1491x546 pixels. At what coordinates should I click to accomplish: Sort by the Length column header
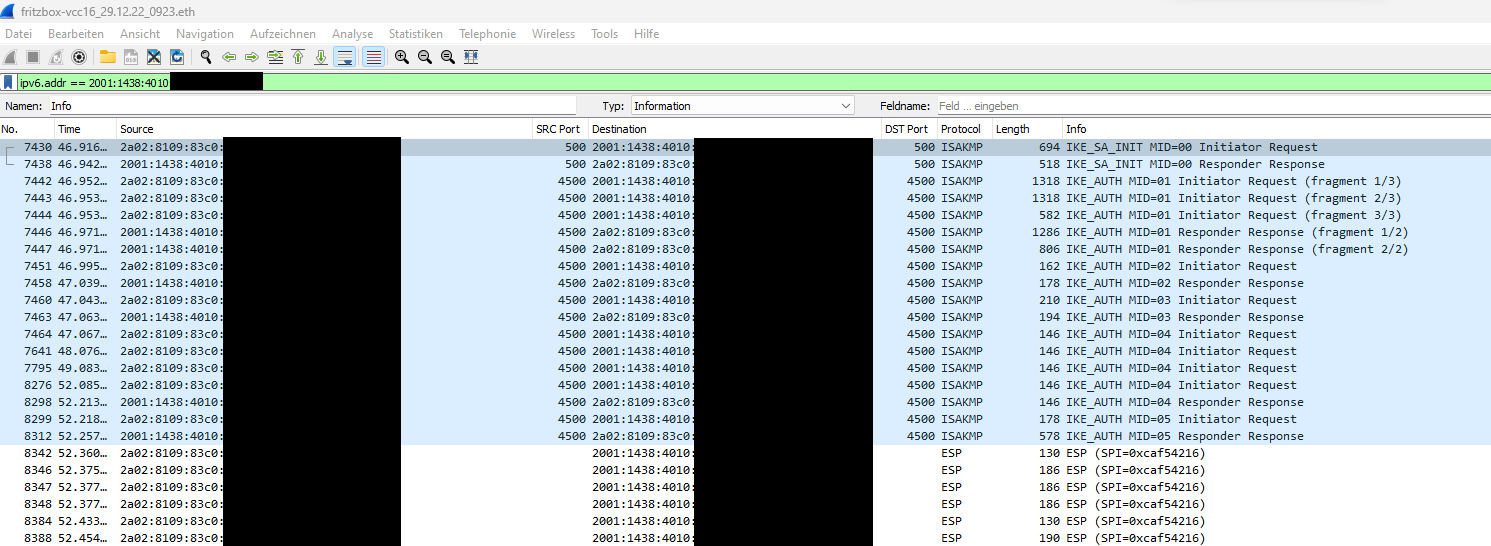pos(1026,129)
